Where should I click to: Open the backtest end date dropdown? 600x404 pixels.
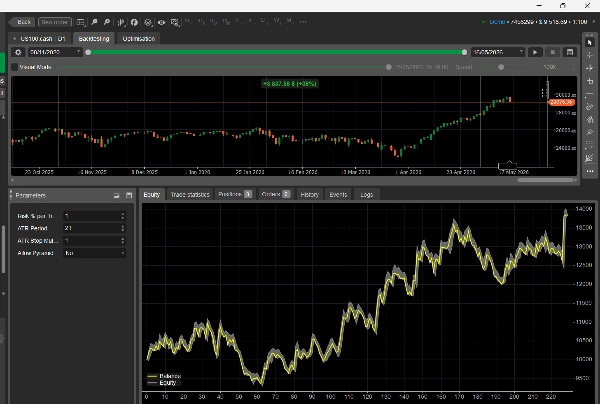pyautogui.click(x=497, y=52)
